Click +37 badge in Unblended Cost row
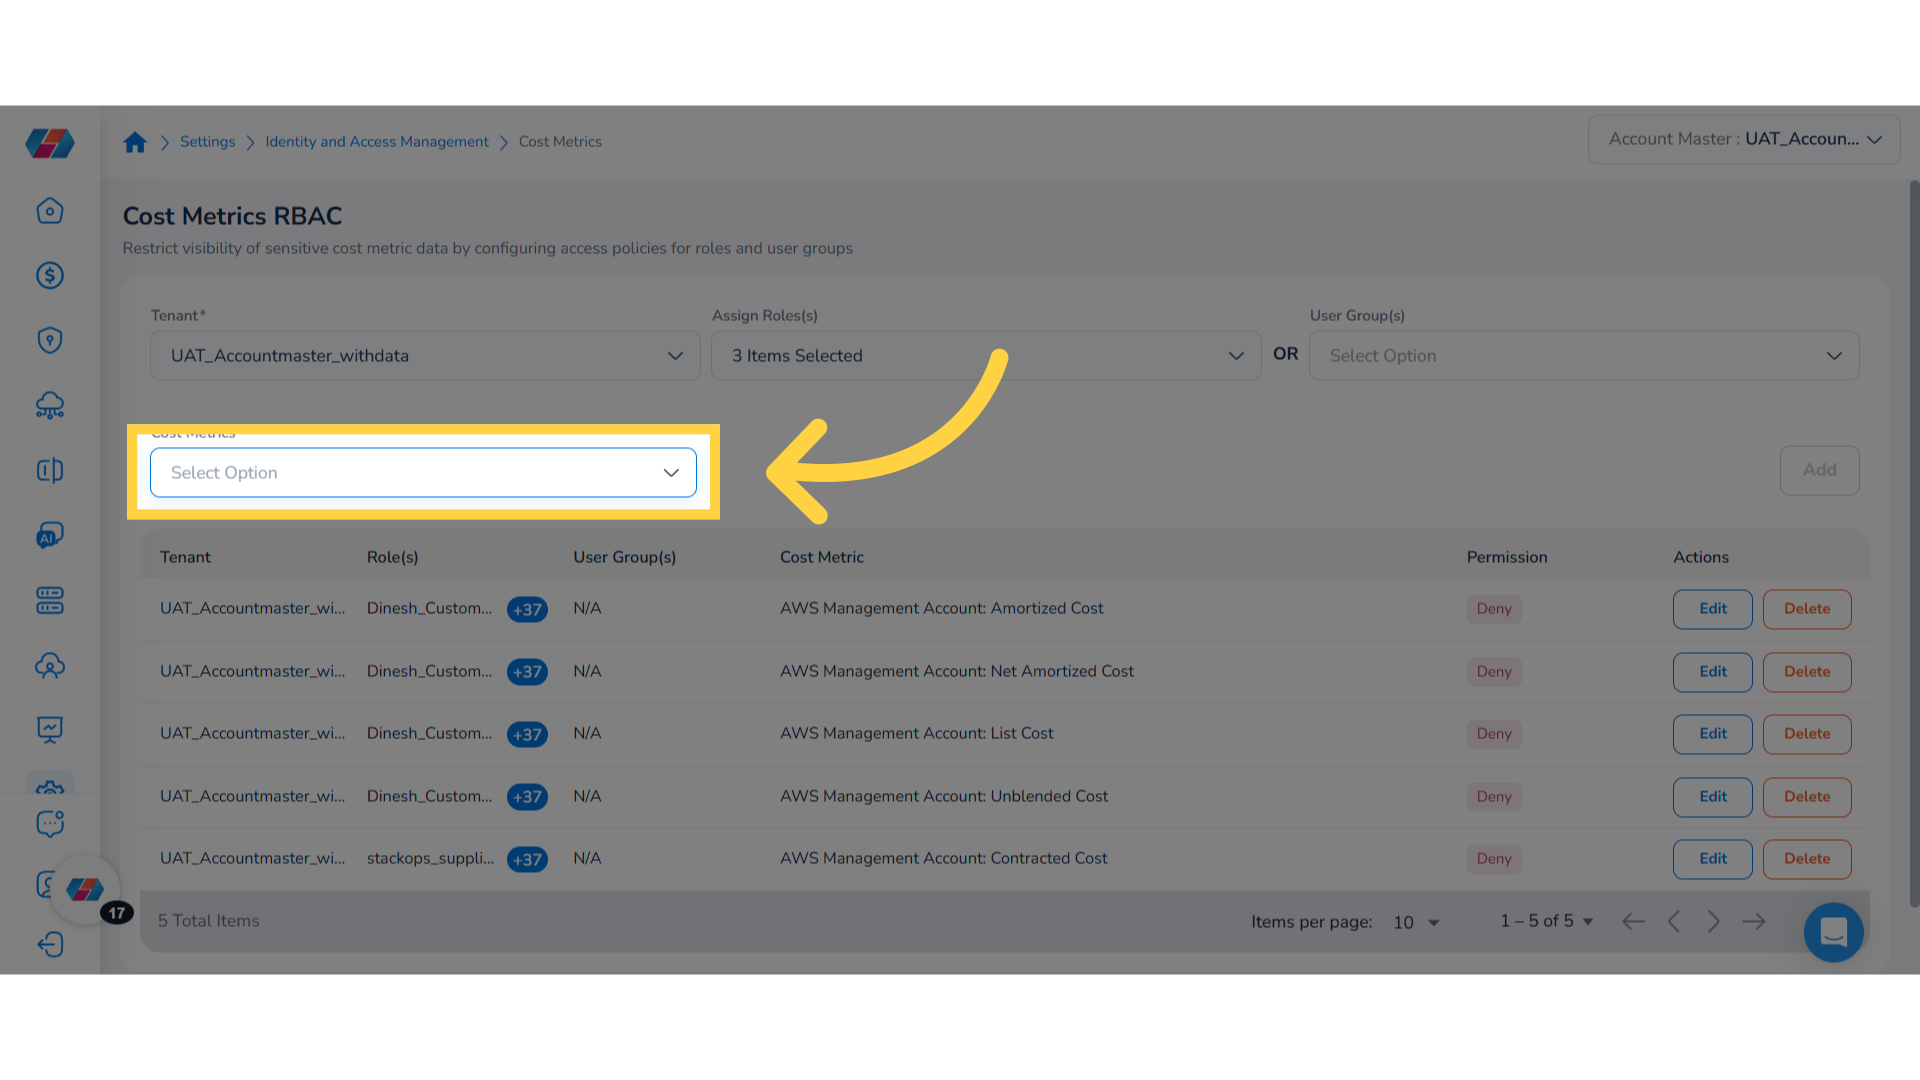1920x1080 pixels. (x=527, y=797)
